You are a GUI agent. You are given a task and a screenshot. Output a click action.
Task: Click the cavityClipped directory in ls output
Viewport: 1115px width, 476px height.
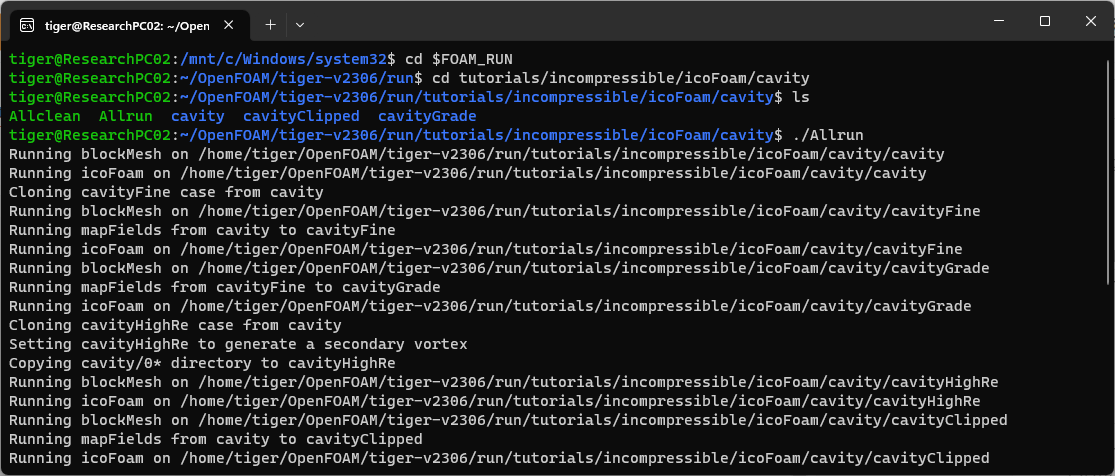coord(301,116)
